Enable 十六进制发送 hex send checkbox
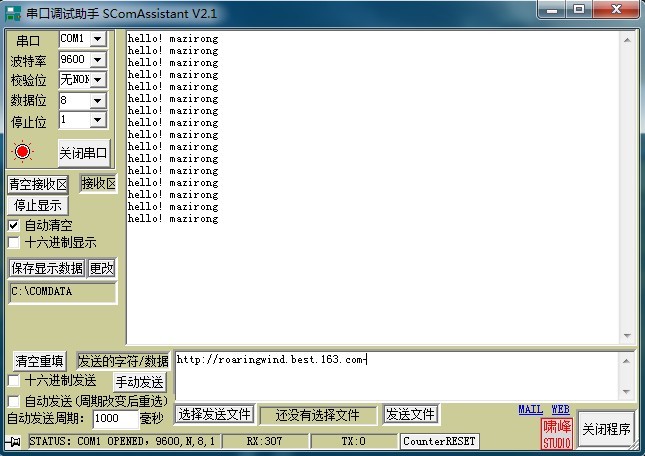 pyautogui.click(x=14, y=381)
